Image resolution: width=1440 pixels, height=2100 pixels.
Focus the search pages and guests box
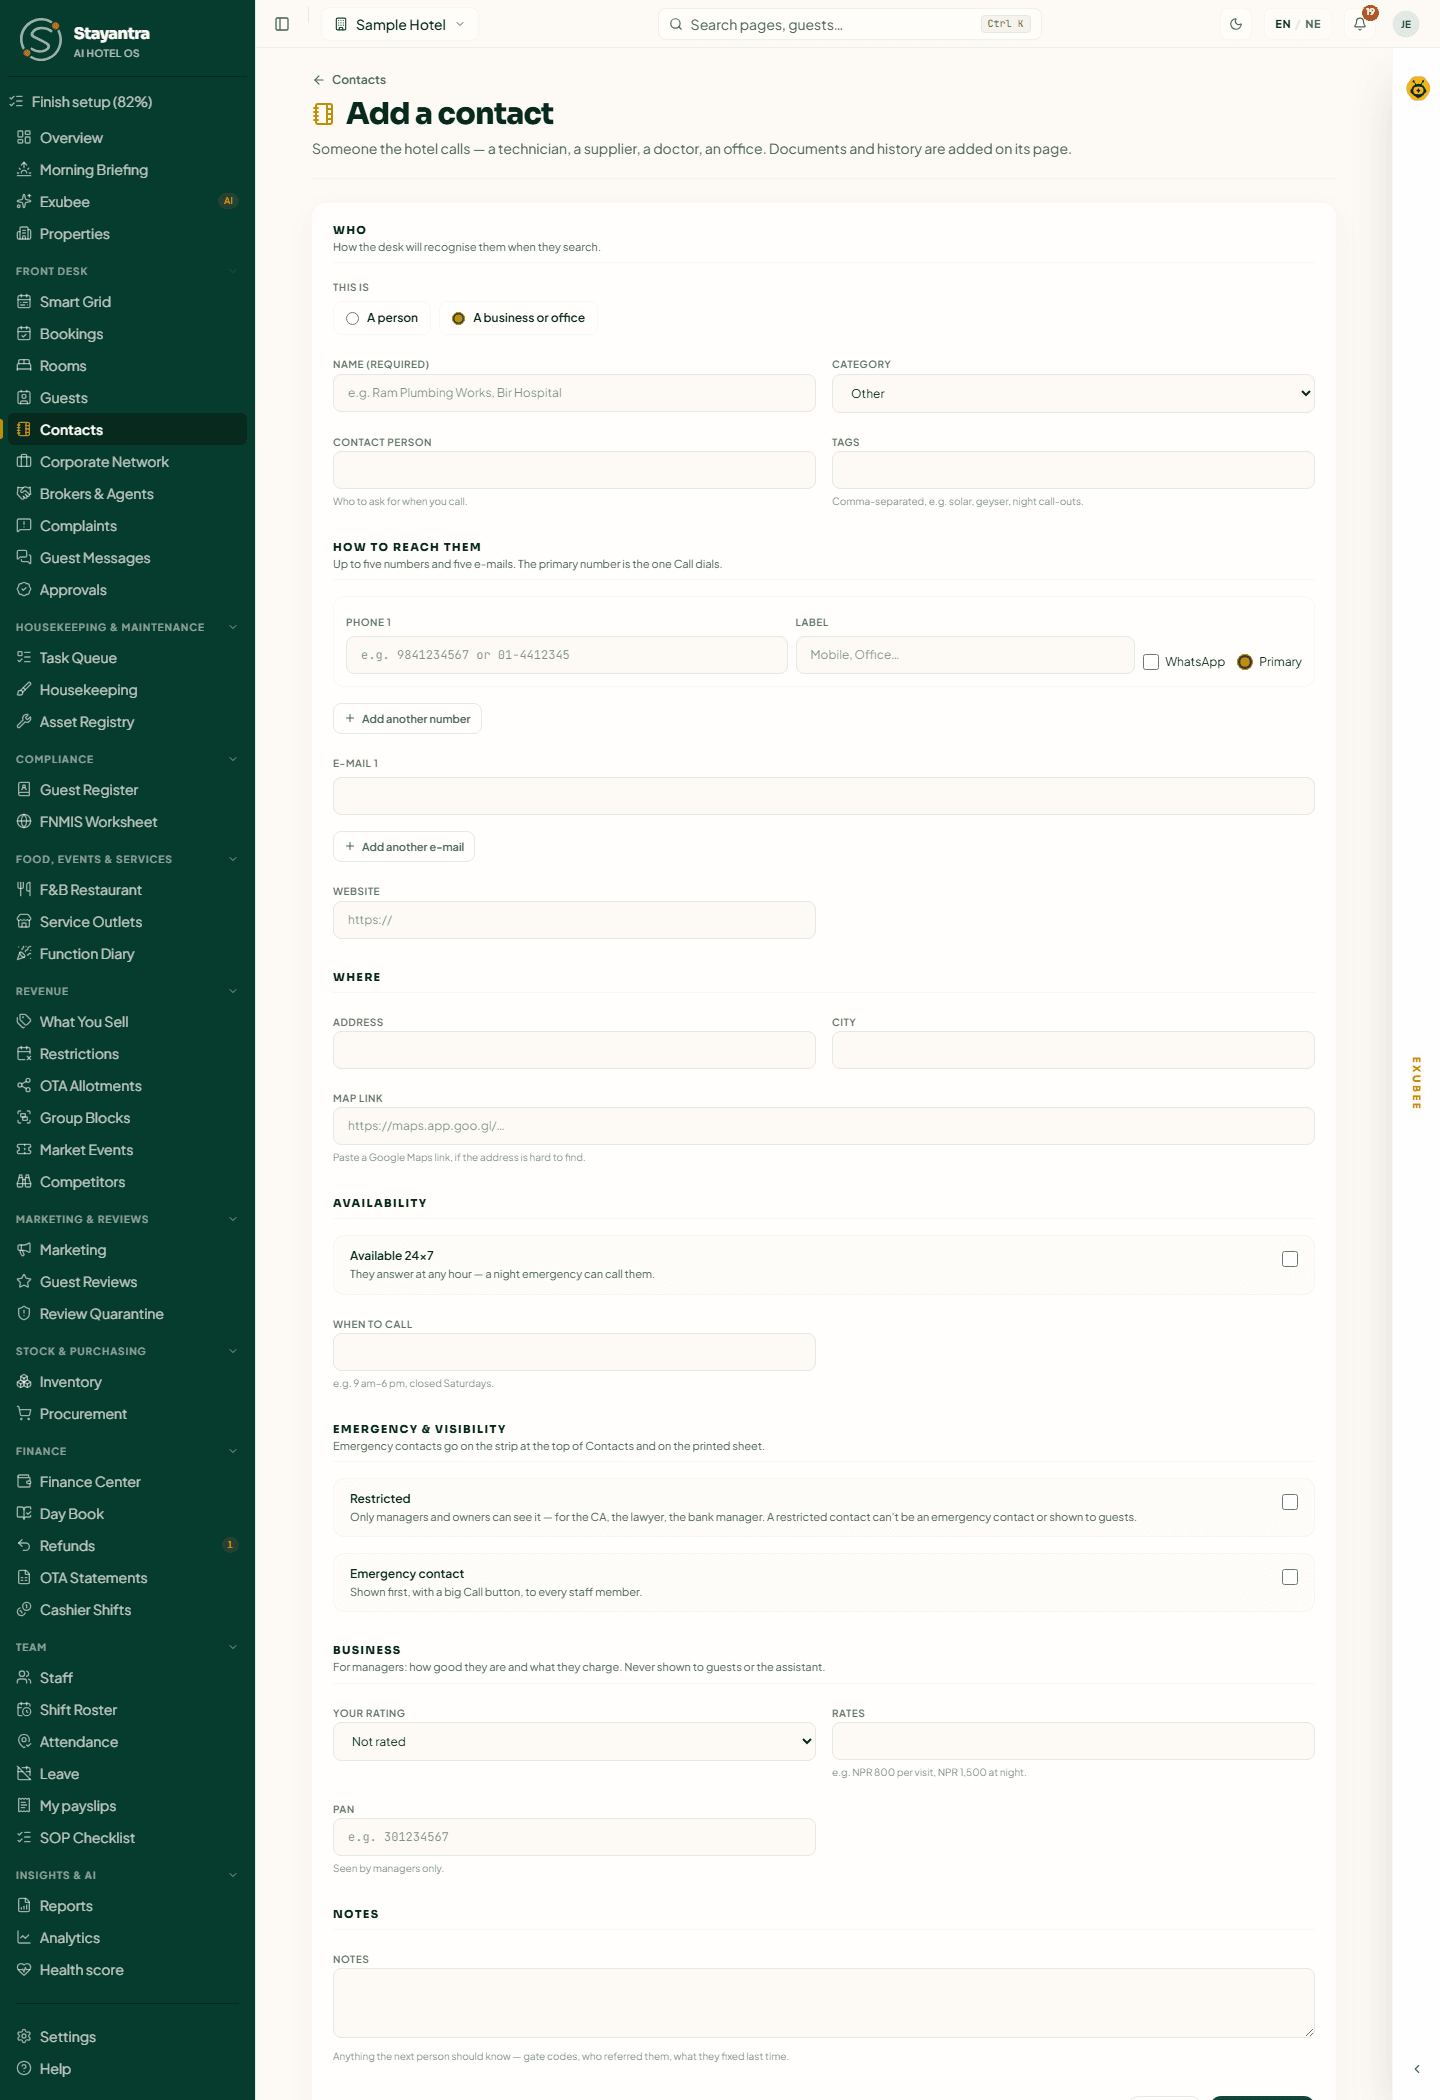point(850,24)
